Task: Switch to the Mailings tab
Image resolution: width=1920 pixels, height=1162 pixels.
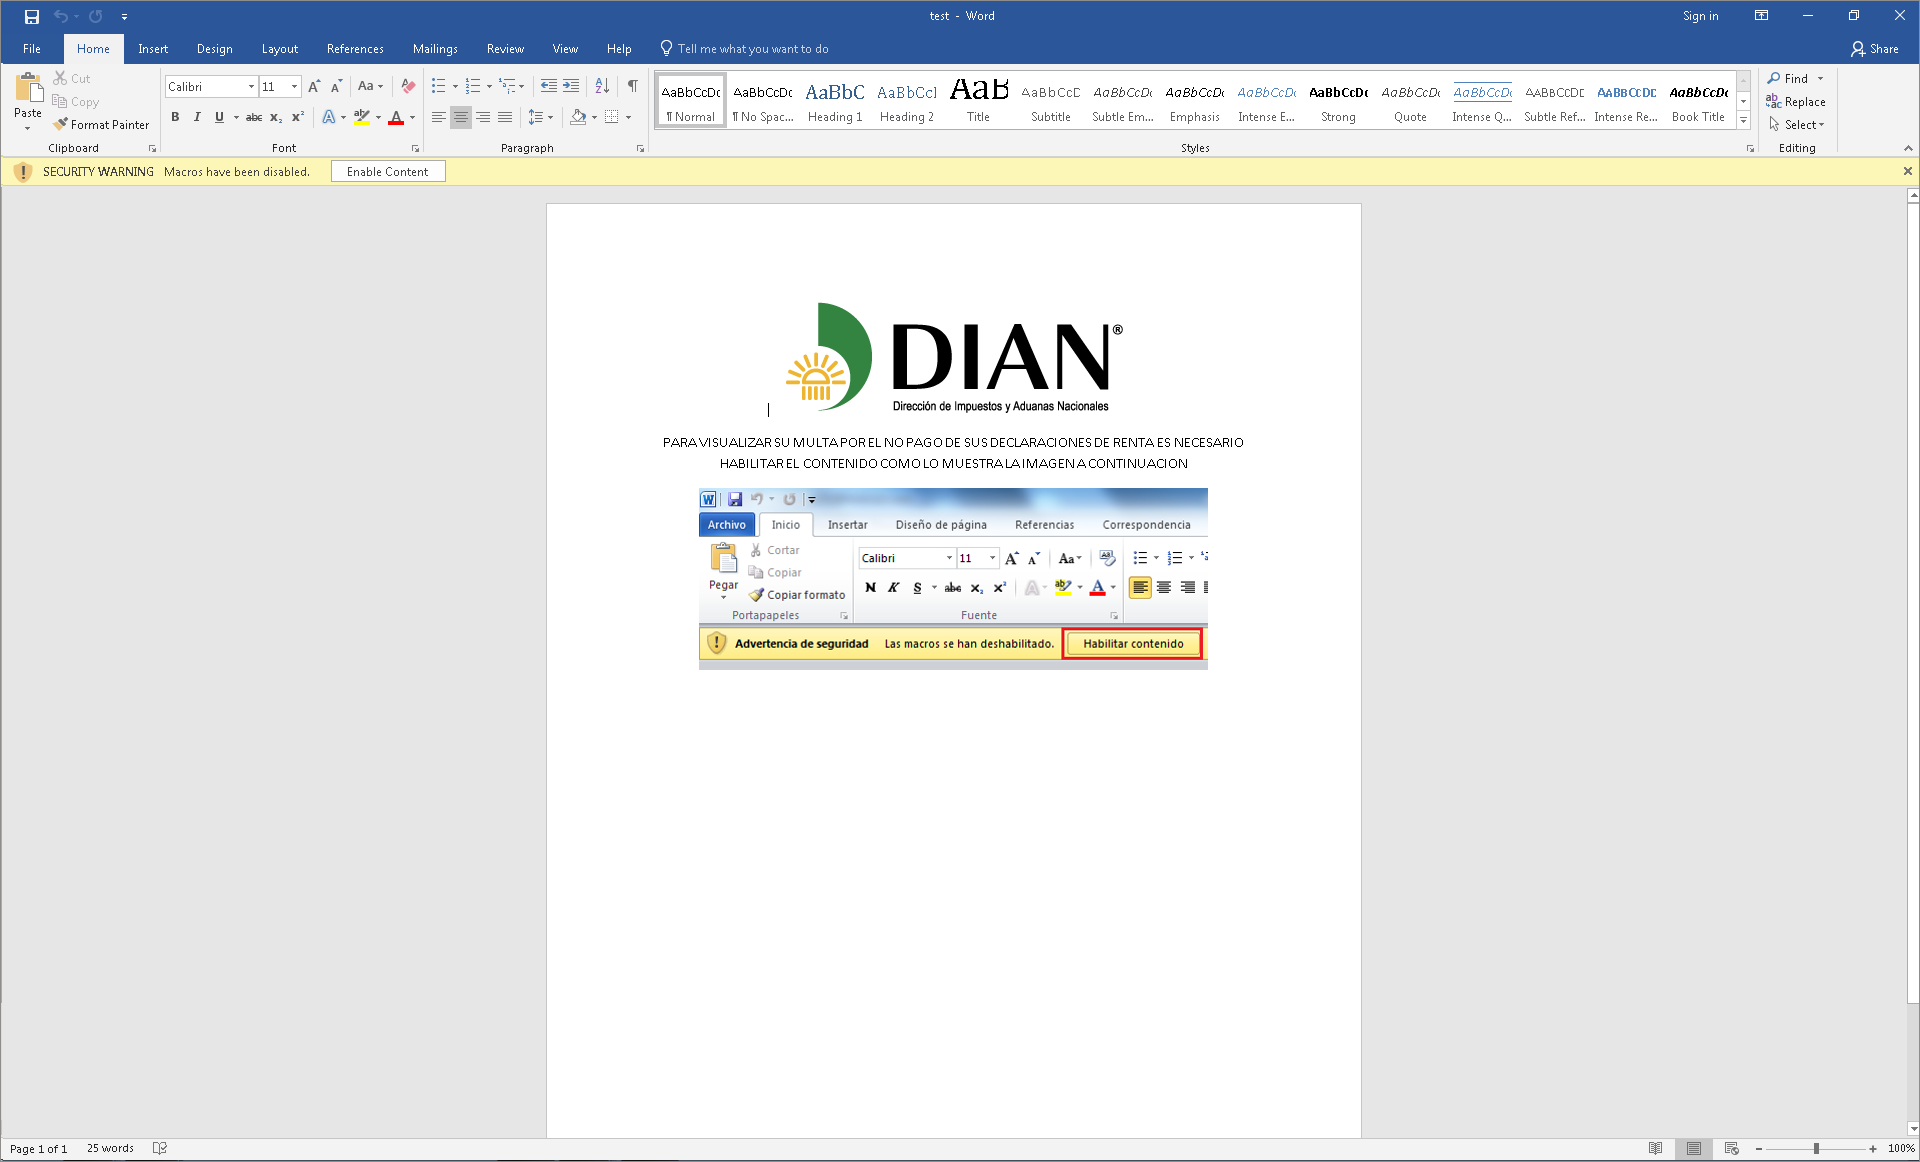Action: 435,48
